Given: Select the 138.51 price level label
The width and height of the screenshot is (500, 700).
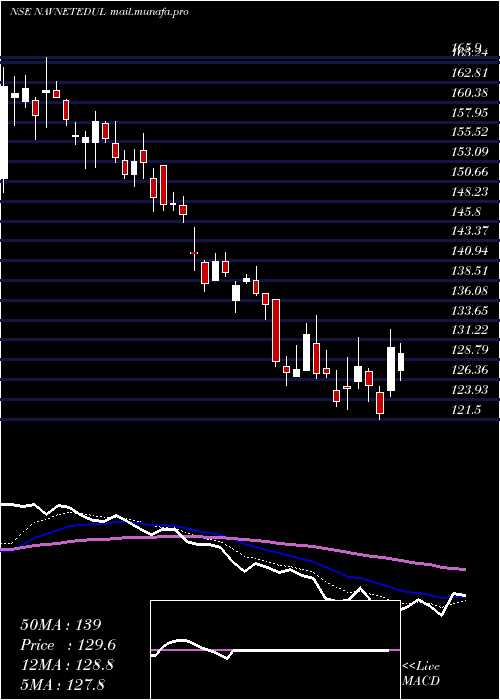Looking at the screenshot, I should tap(469, 271).
